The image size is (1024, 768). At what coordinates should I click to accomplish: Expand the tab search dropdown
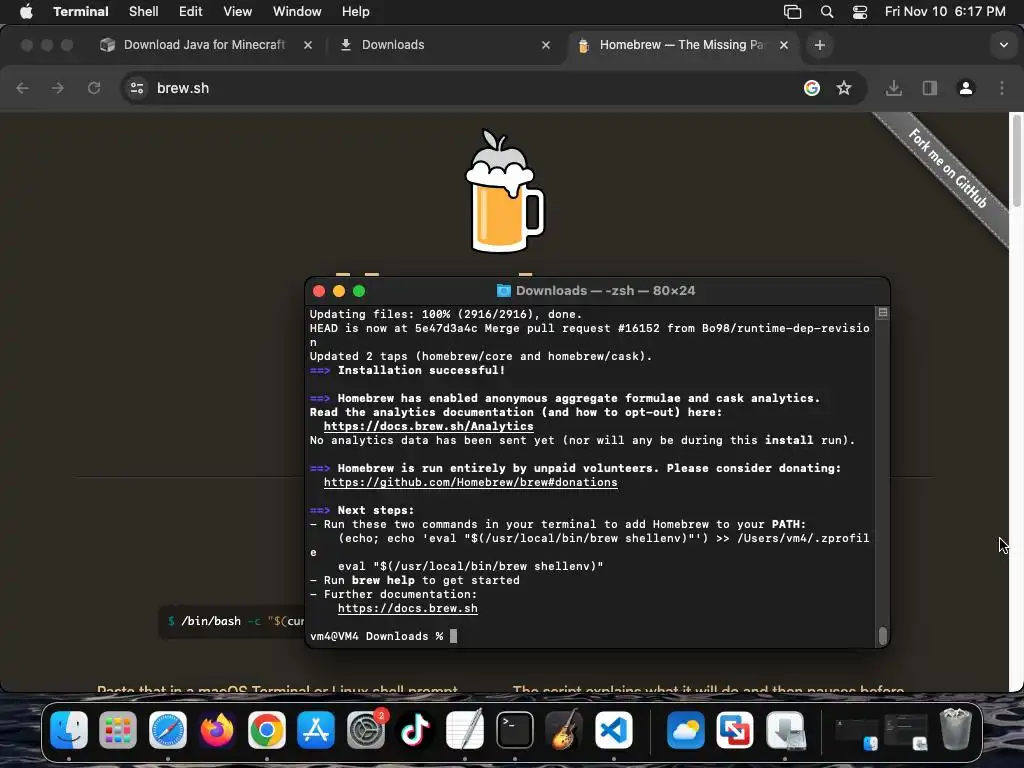[1003, 45]
